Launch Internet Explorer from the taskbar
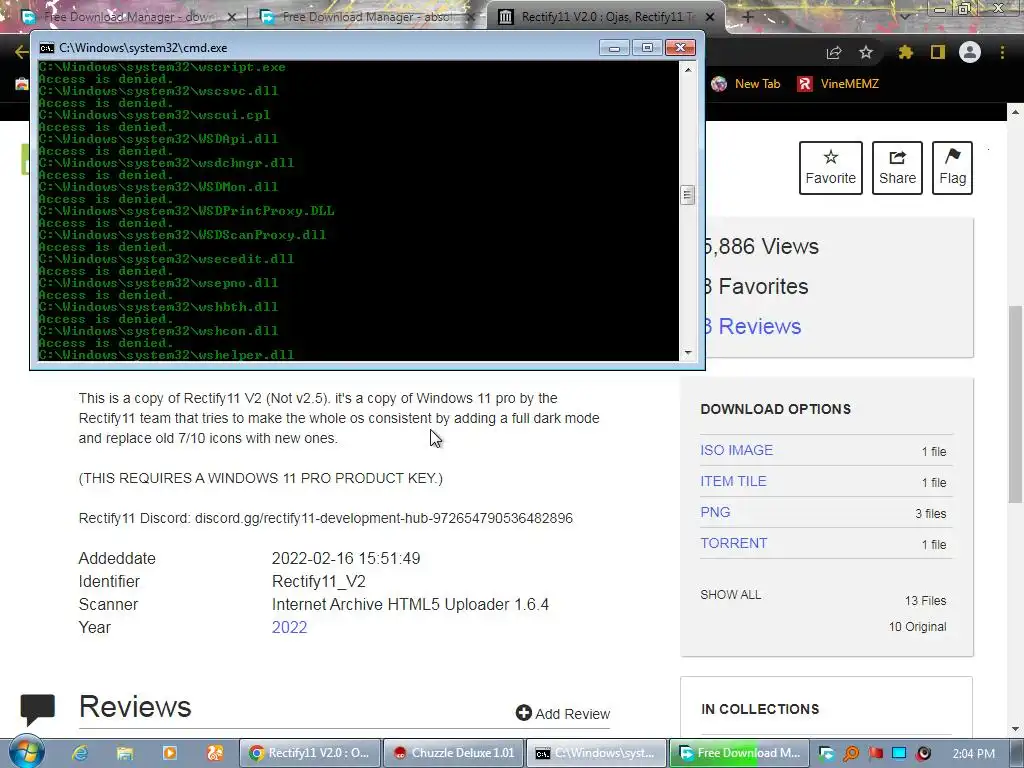Viewport: 1024px width, 768px height. pos(80,753)
